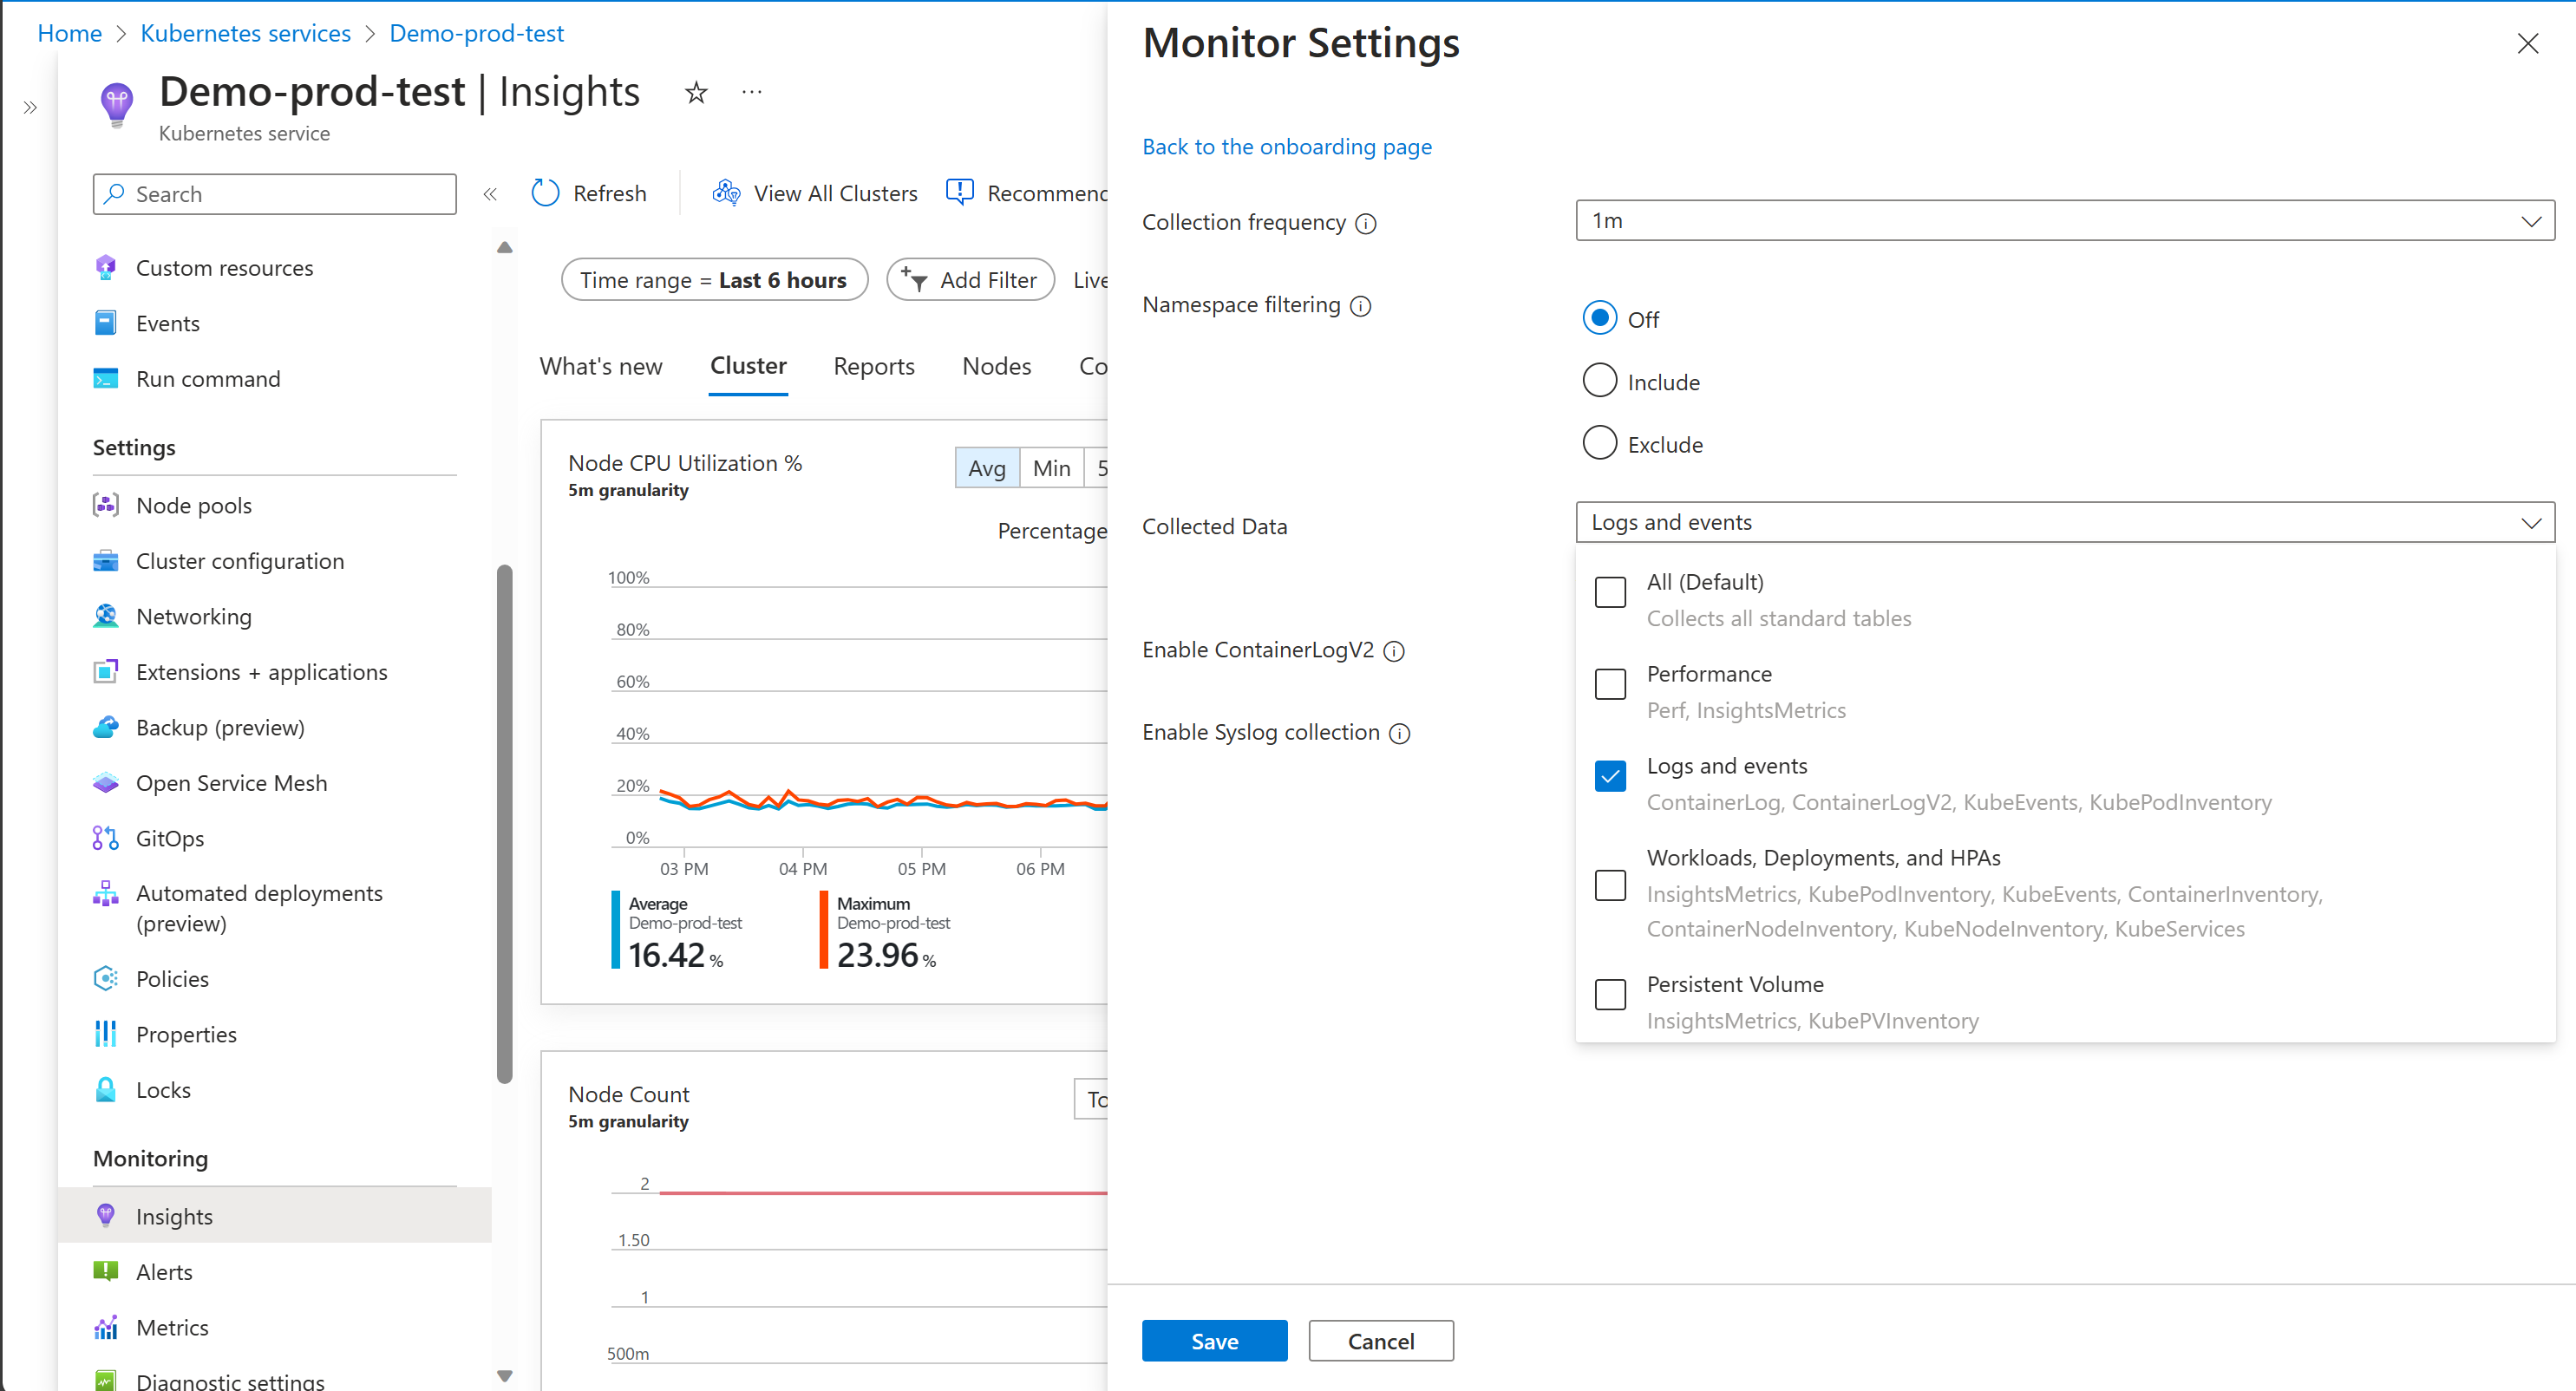Open Back to the onboarding page link

(1286, 147)
